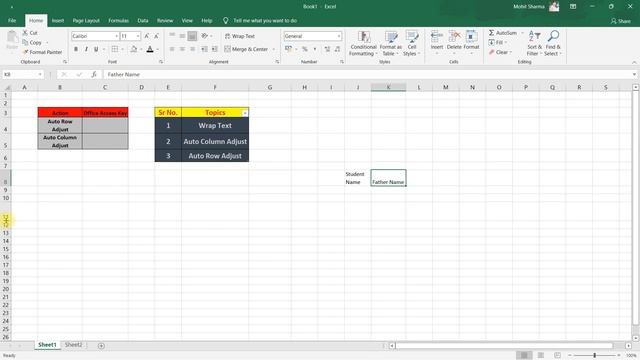Click Tell me what you want to do
The image size is (640, 360).
[265, 20]
